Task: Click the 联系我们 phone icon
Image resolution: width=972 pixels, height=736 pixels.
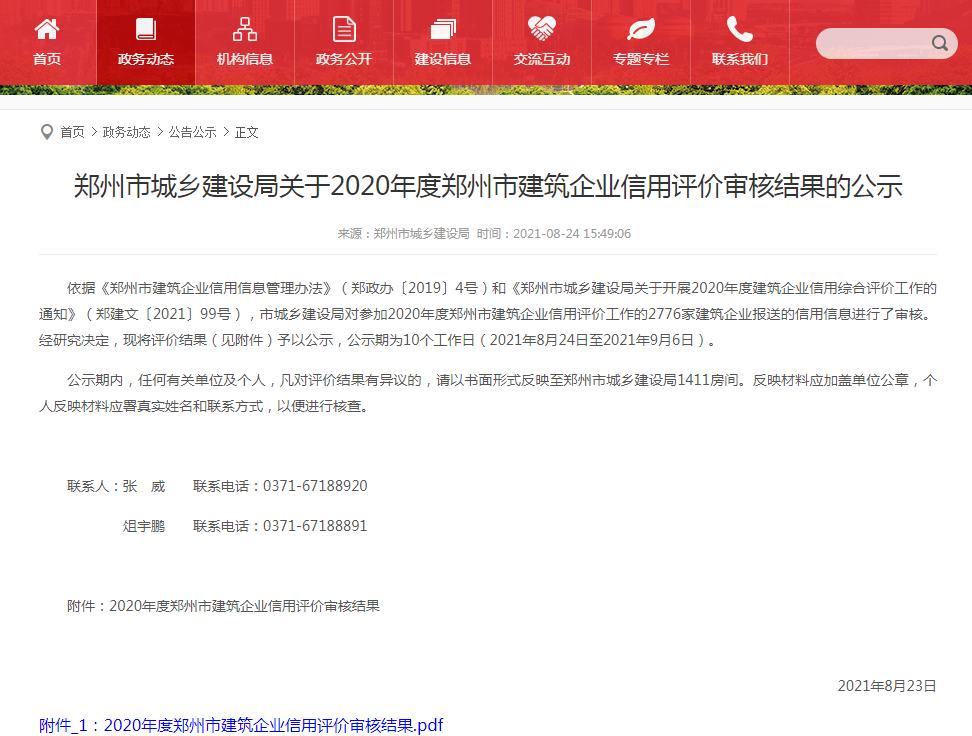Action: (x=740, y=28)
